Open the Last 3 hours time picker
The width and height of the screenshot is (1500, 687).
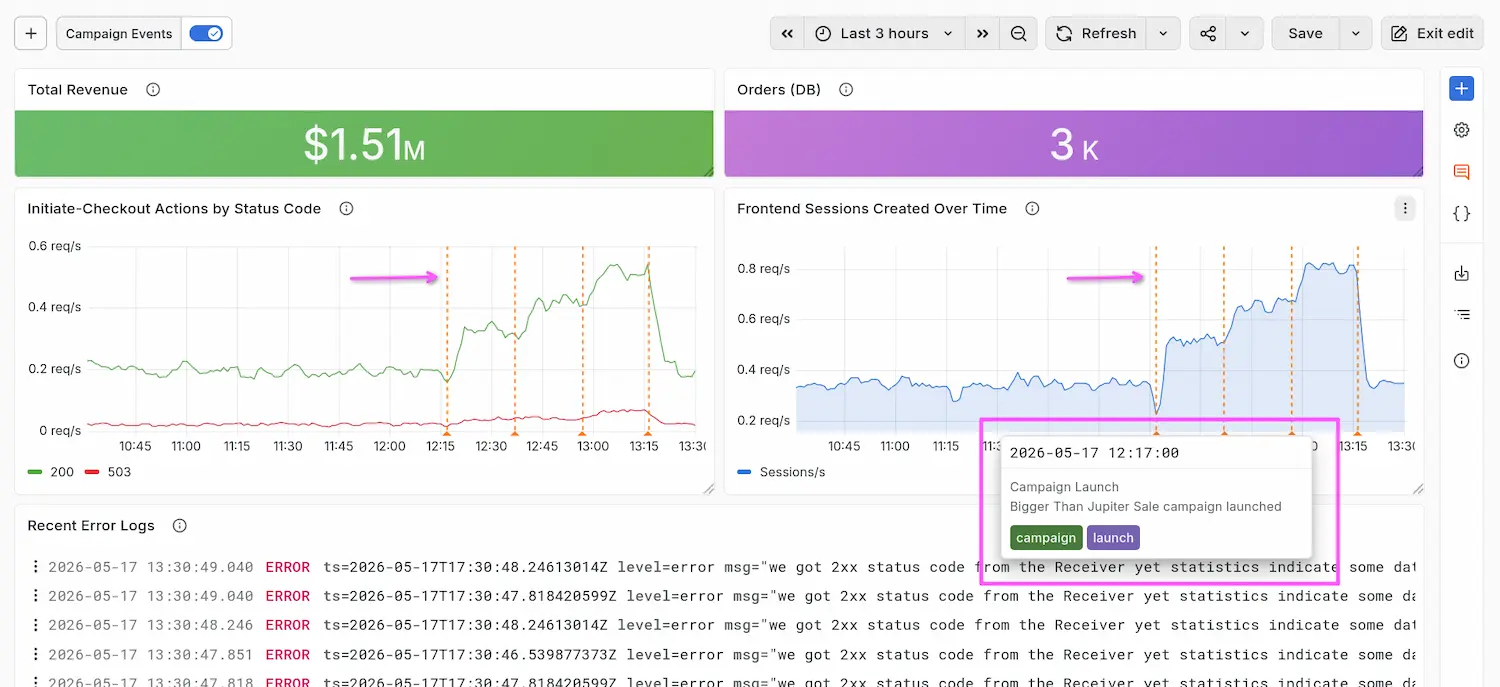[884, 33]
